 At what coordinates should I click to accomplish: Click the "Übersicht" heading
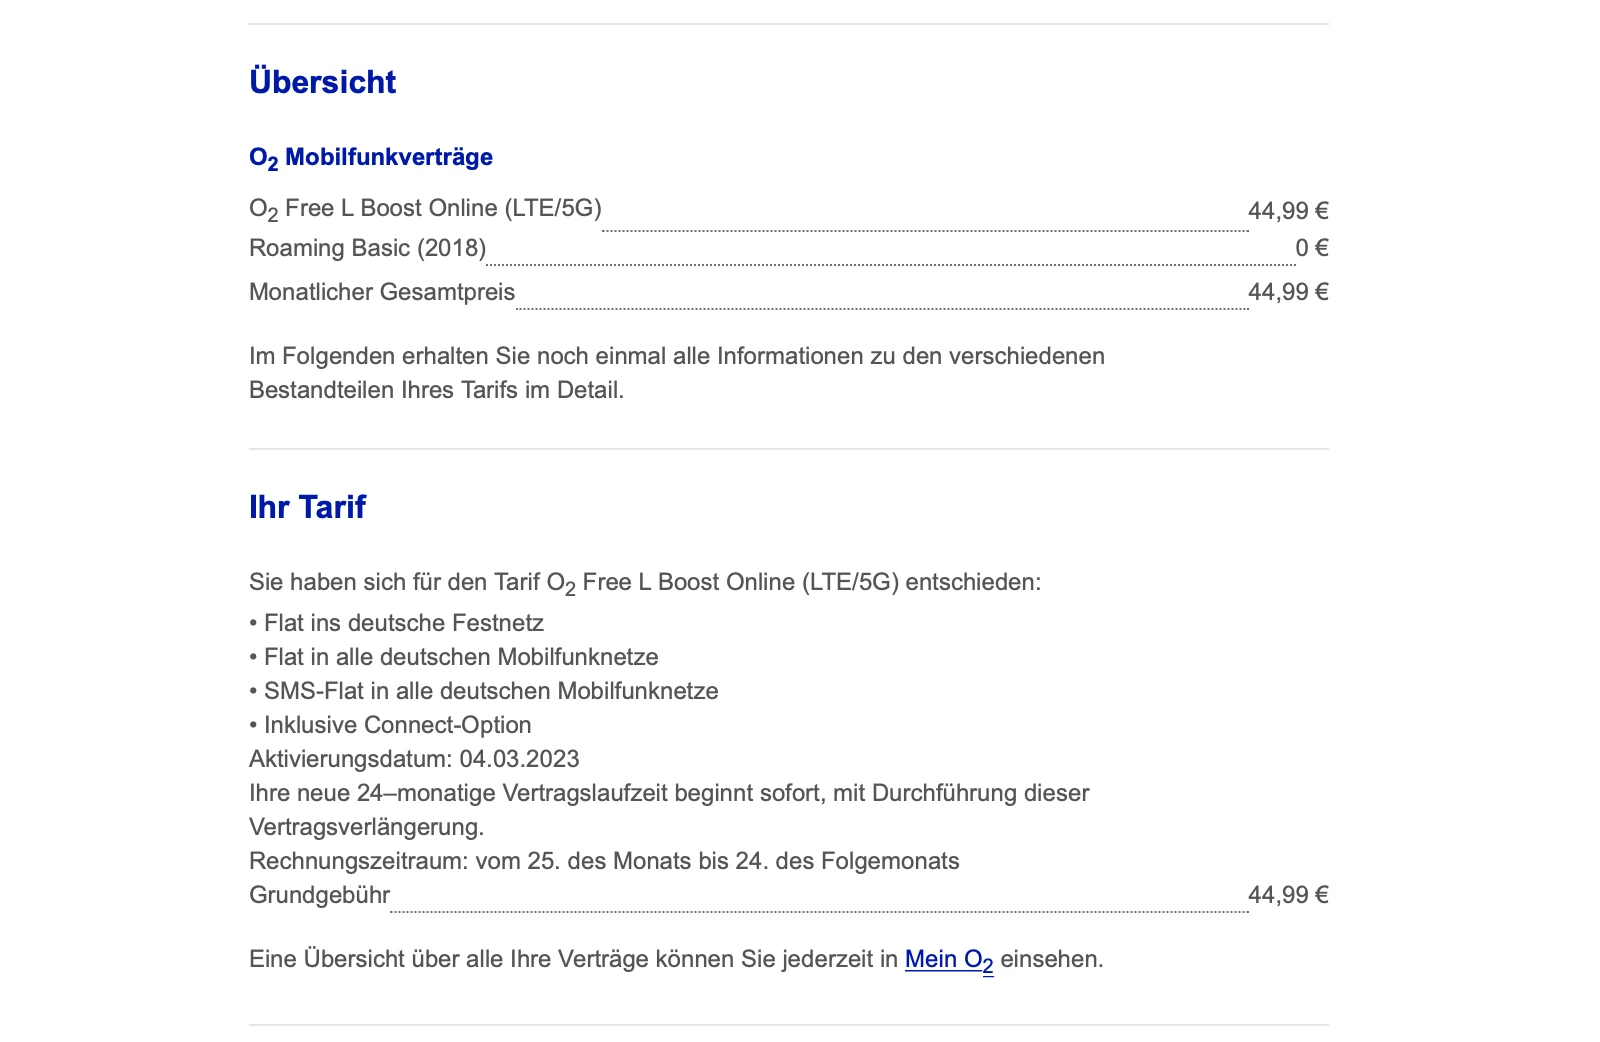click(323, 82)
